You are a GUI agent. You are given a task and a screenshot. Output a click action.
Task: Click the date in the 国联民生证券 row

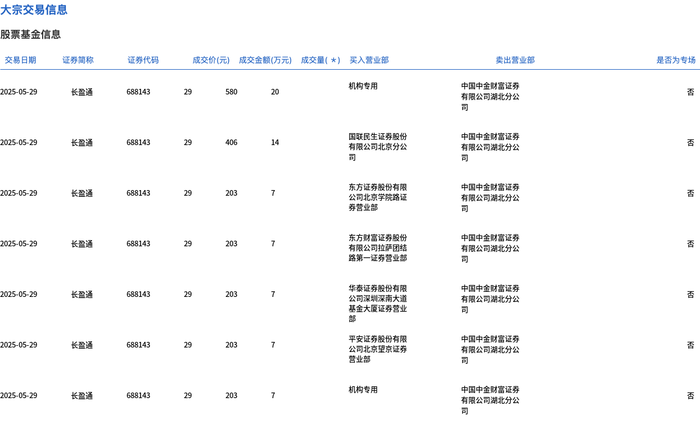coord(19,142)
